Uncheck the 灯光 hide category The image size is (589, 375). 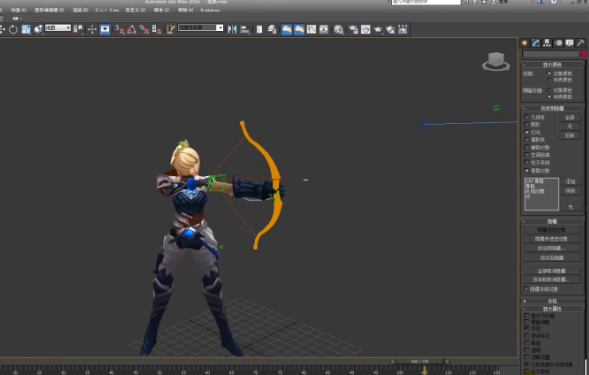[527, 132]
